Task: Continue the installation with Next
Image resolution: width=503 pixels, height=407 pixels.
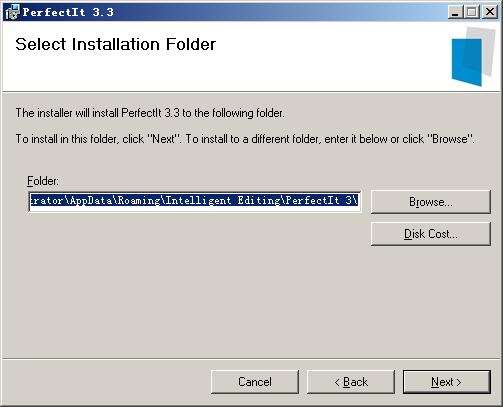Action: point(447,382)
